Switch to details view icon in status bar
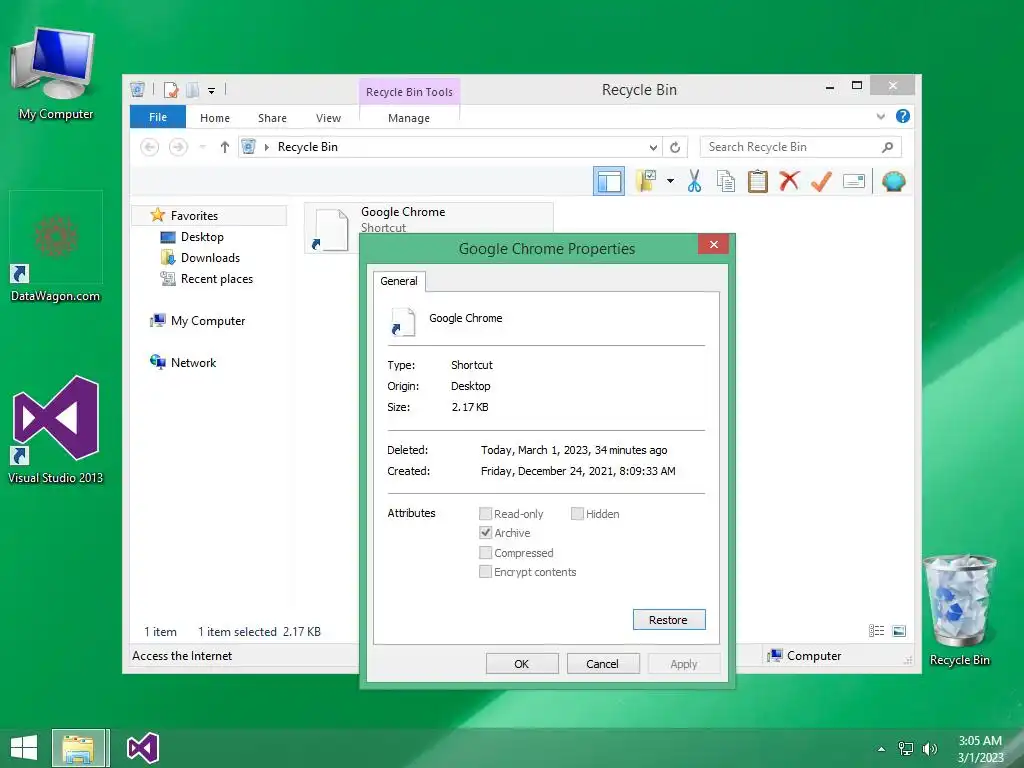The height and width of the screenshot is (768, 1024). 876,631
